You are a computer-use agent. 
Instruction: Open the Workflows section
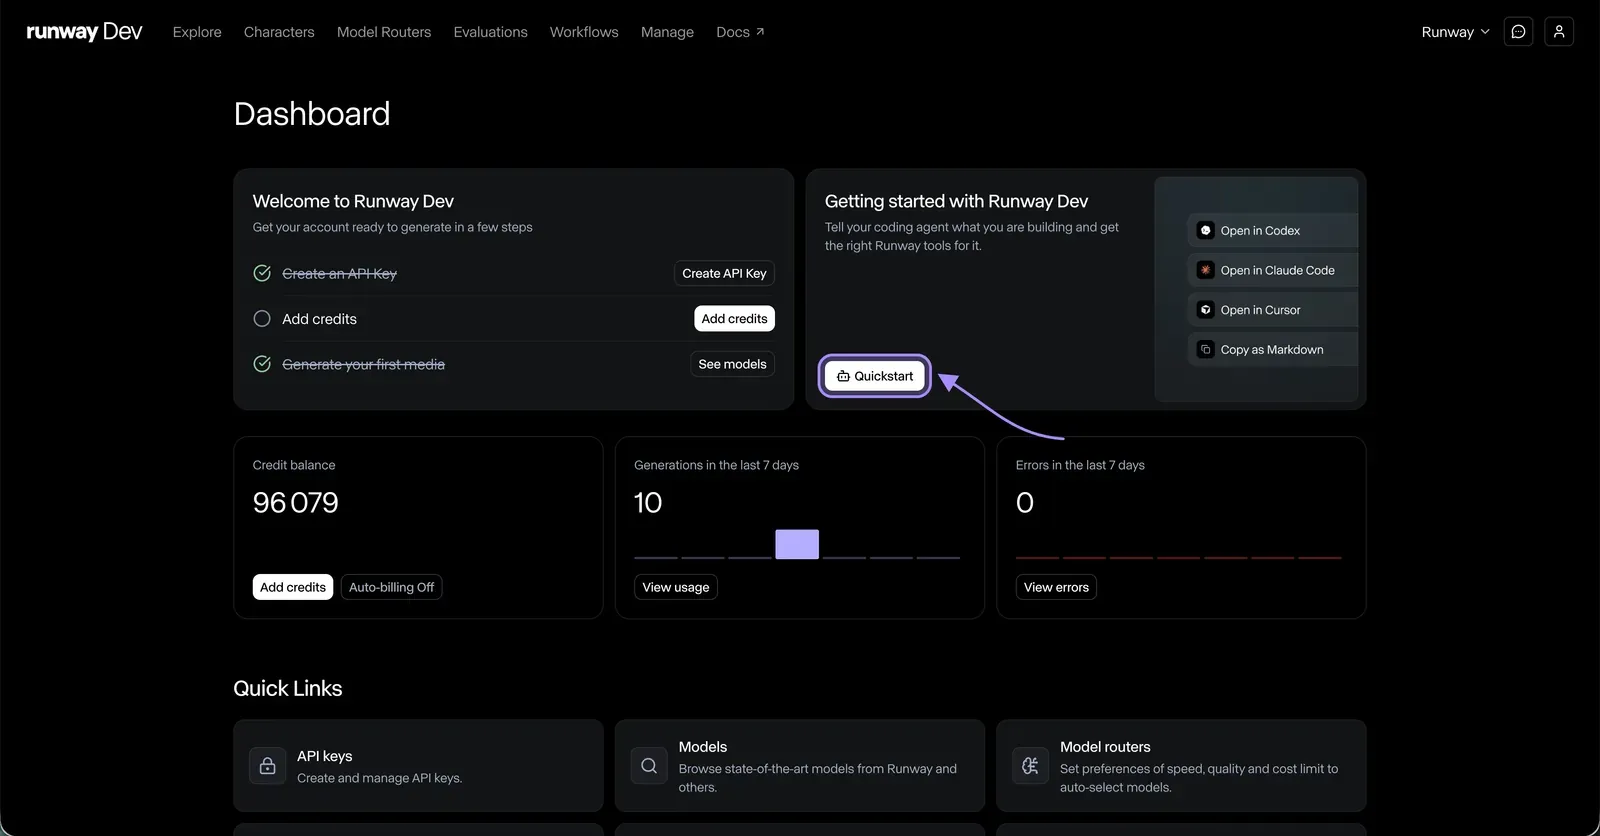(x=584, y=32)
